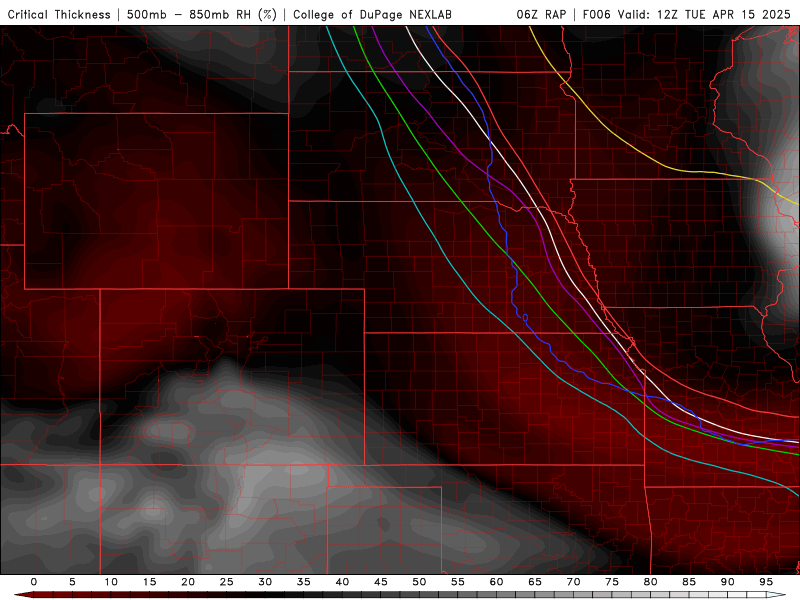
Task: Click the 15 label on the color scale
Action: [x=149, y=582]
